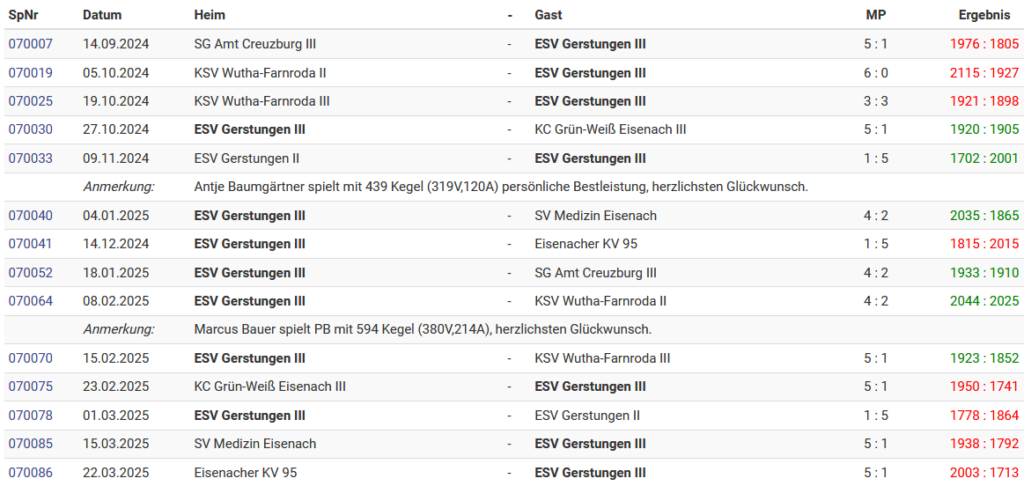
Task: Select match 070085 at SV Medizin Eisenach
Action: point(31,444)
